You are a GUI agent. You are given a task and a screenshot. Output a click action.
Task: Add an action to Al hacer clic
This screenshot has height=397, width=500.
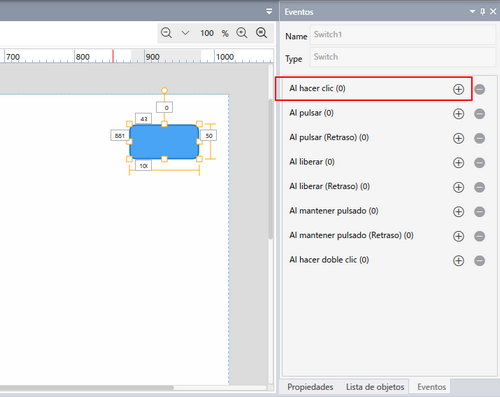(458, 89)
